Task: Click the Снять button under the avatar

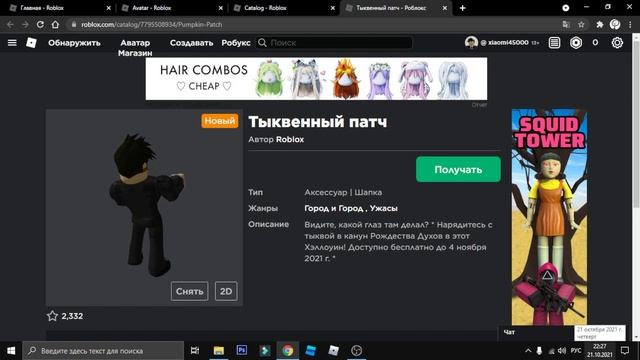Action: coord(189,291)
